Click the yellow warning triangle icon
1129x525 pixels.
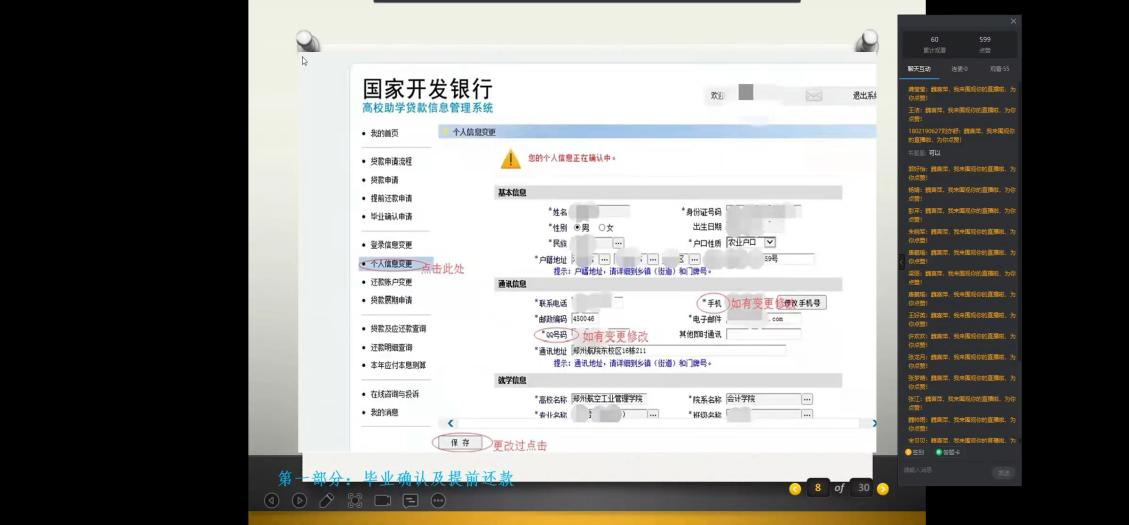click(510, 158)
